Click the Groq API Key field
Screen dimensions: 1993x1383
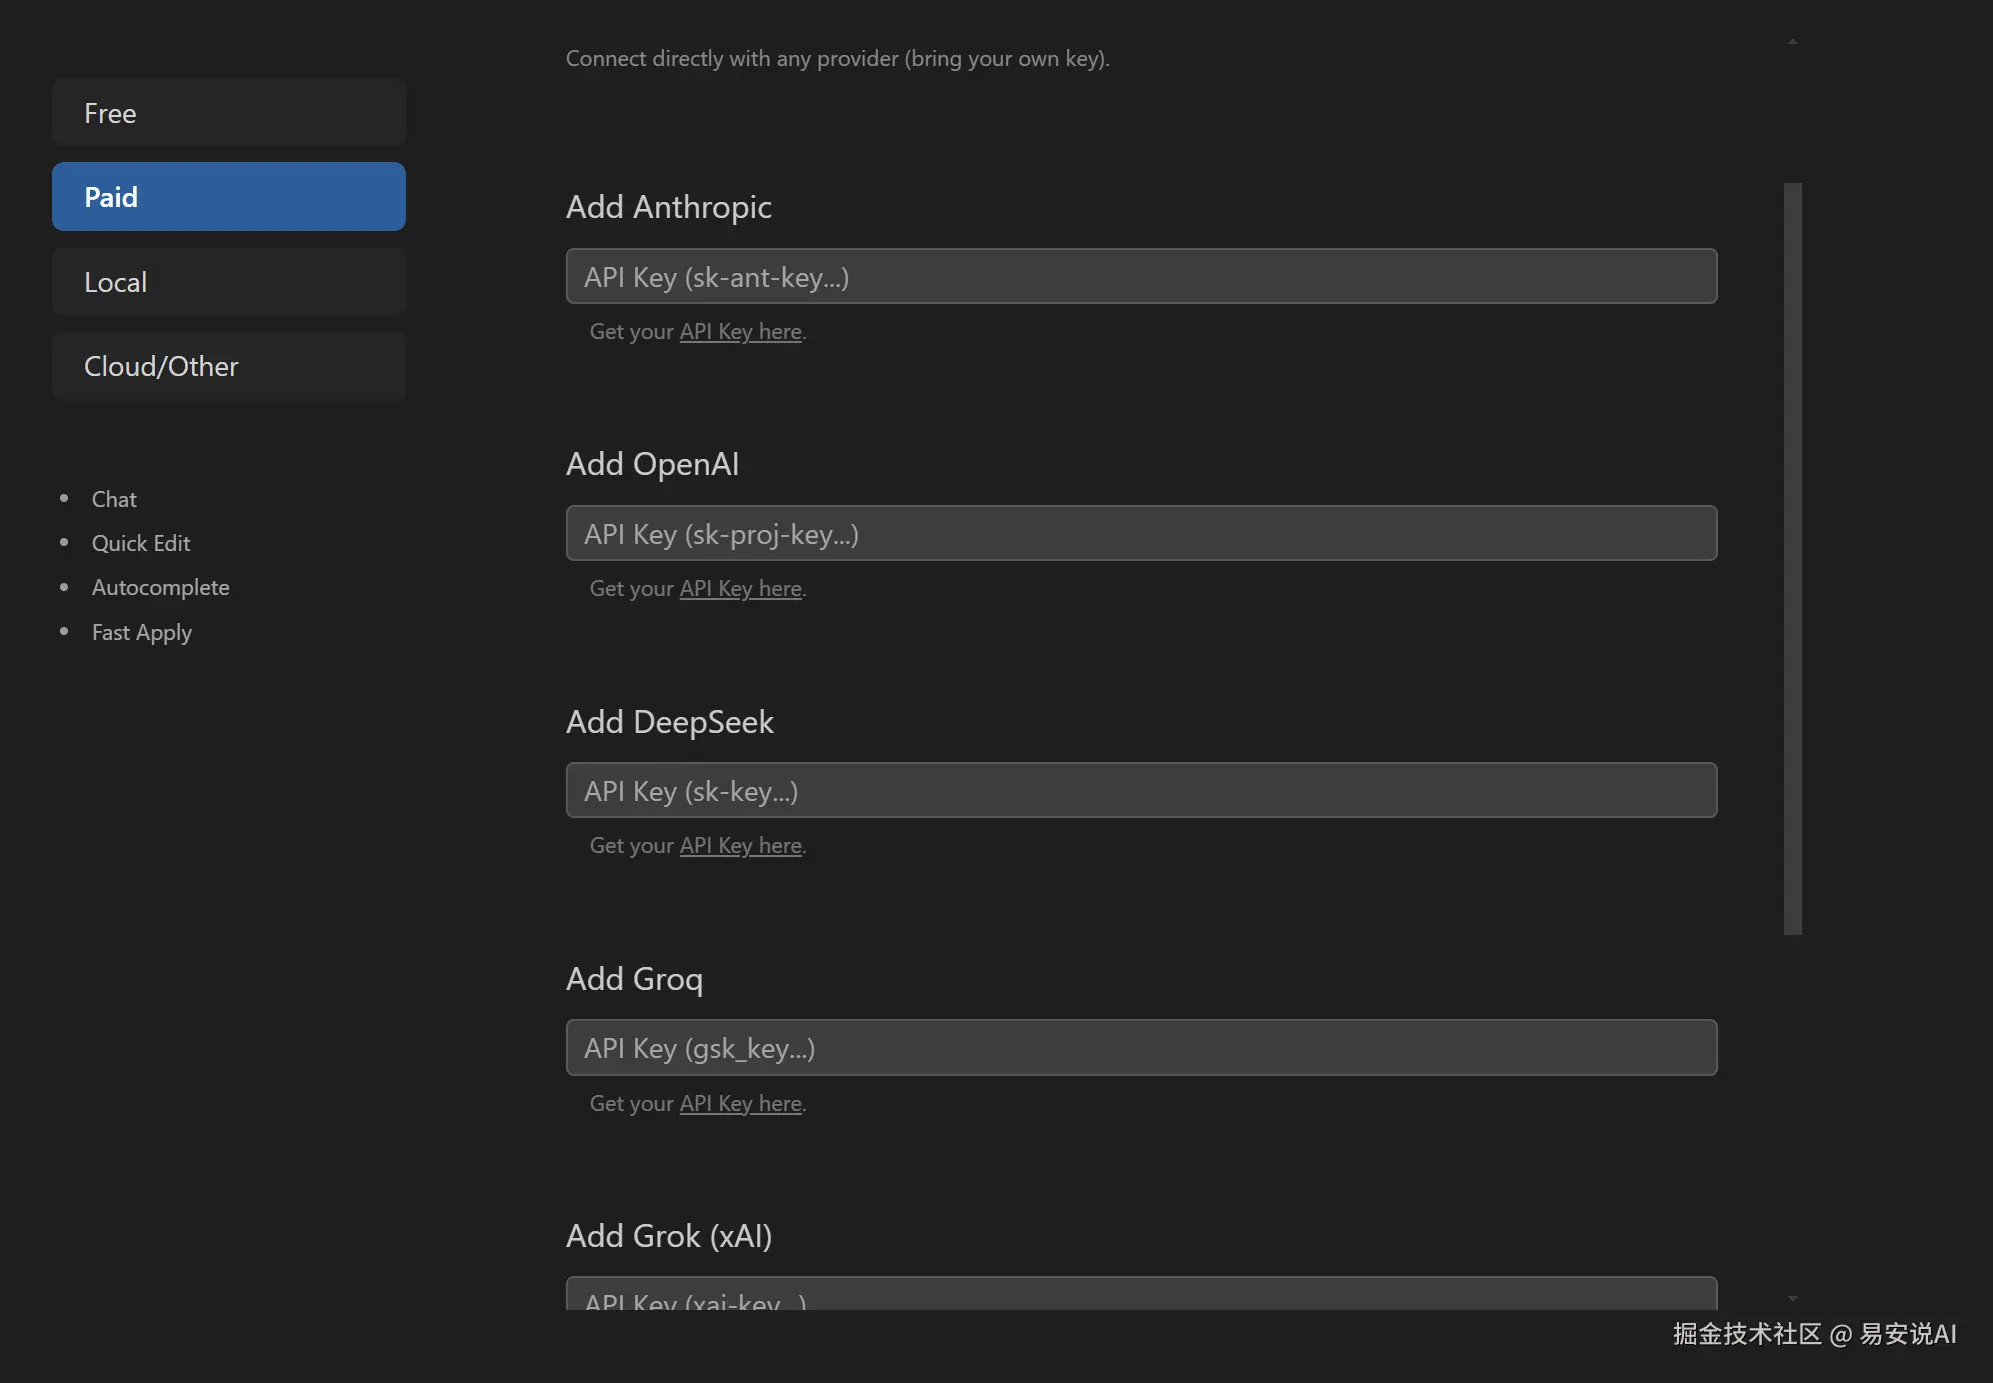click(1140, 1048)
